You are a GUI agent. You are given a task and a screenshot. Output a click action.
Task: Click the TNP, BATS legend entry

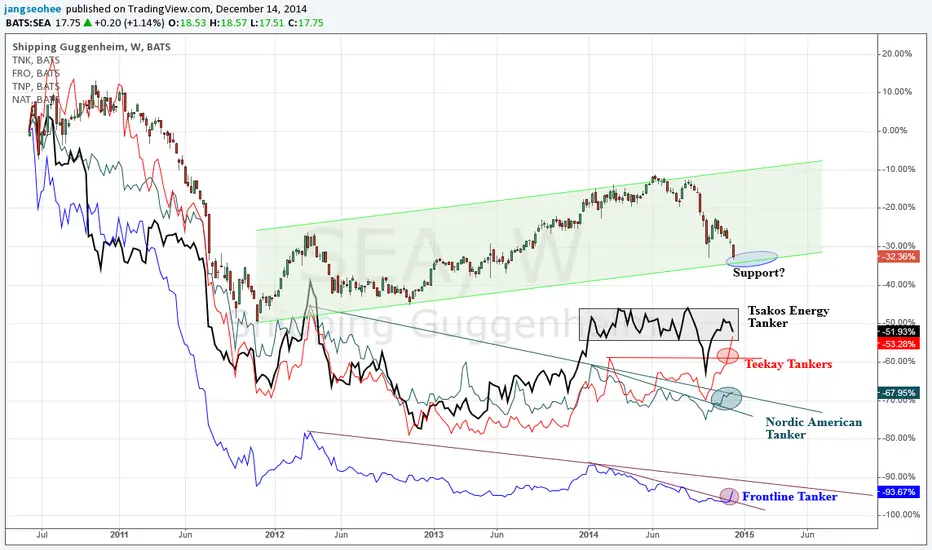tap(36, 86)
